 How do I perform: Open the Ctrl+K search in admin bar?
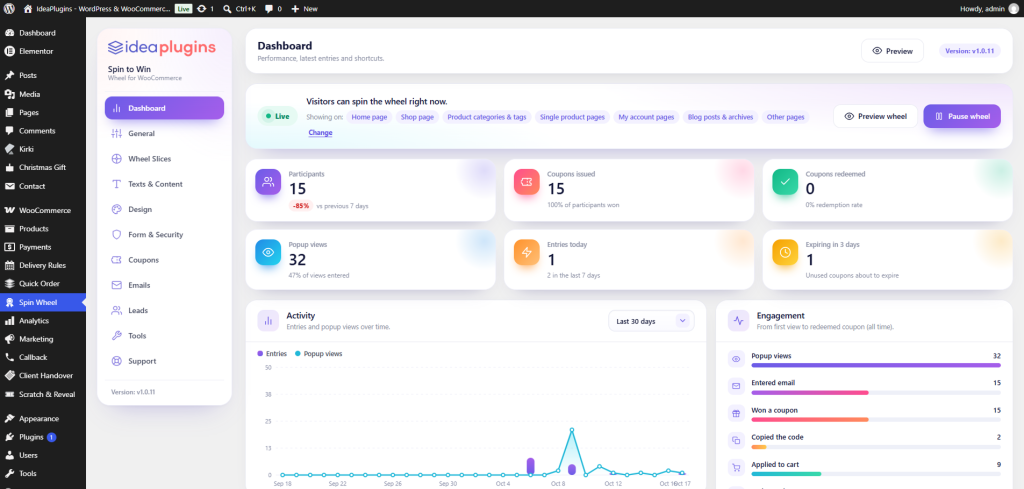[x=242, y=8]
